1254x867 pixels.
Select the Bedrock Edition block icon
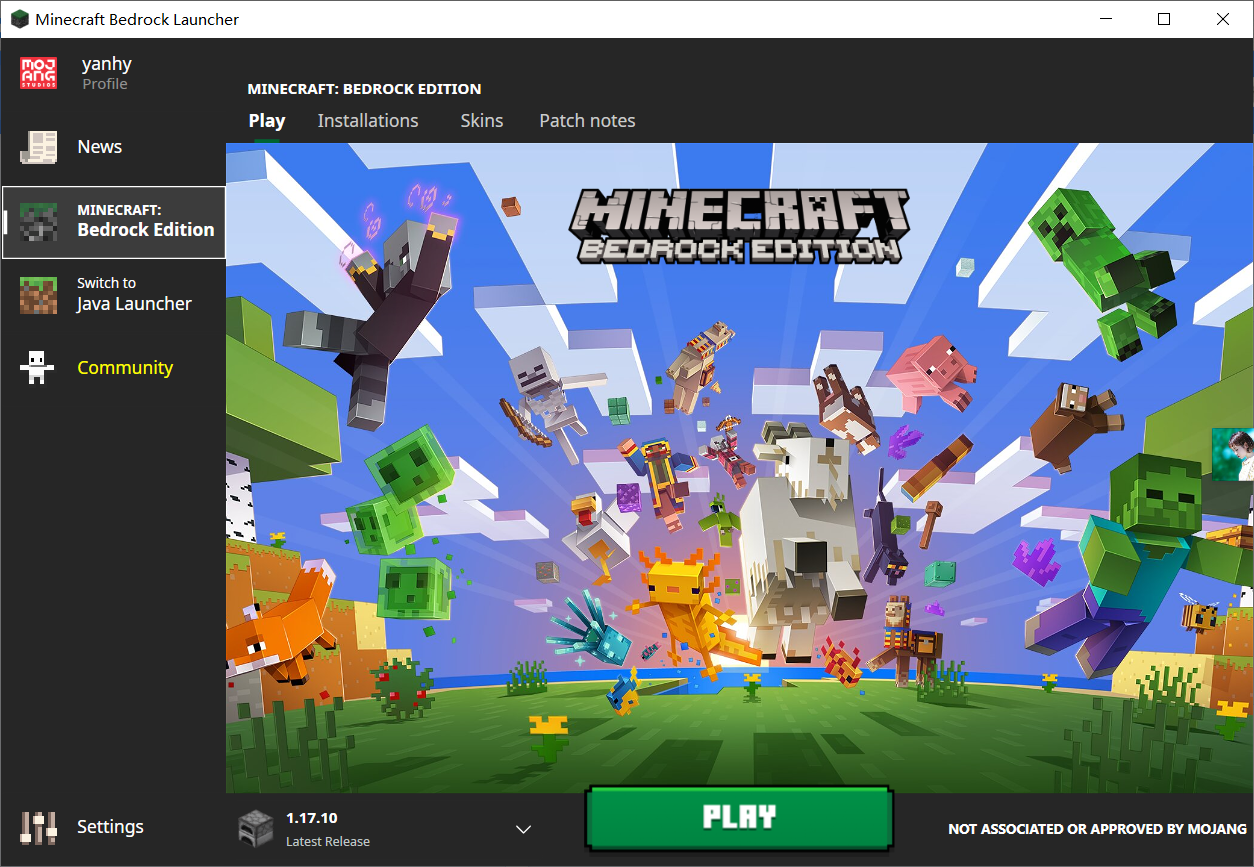pos(39,221)
